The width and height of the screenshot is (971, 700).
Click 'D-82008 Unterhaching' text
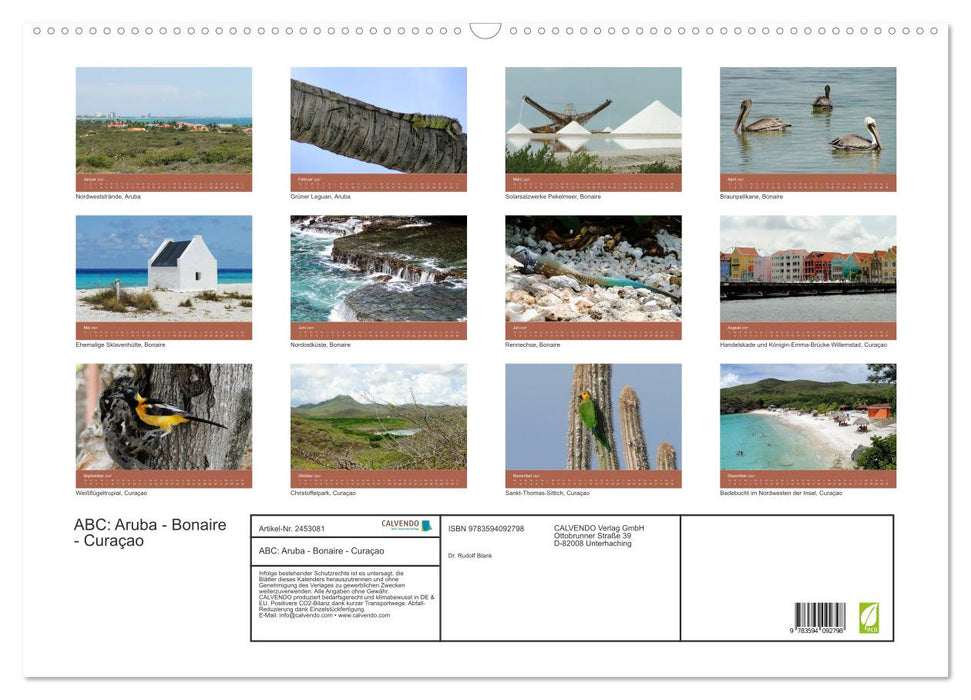click(x=593, y=543)
